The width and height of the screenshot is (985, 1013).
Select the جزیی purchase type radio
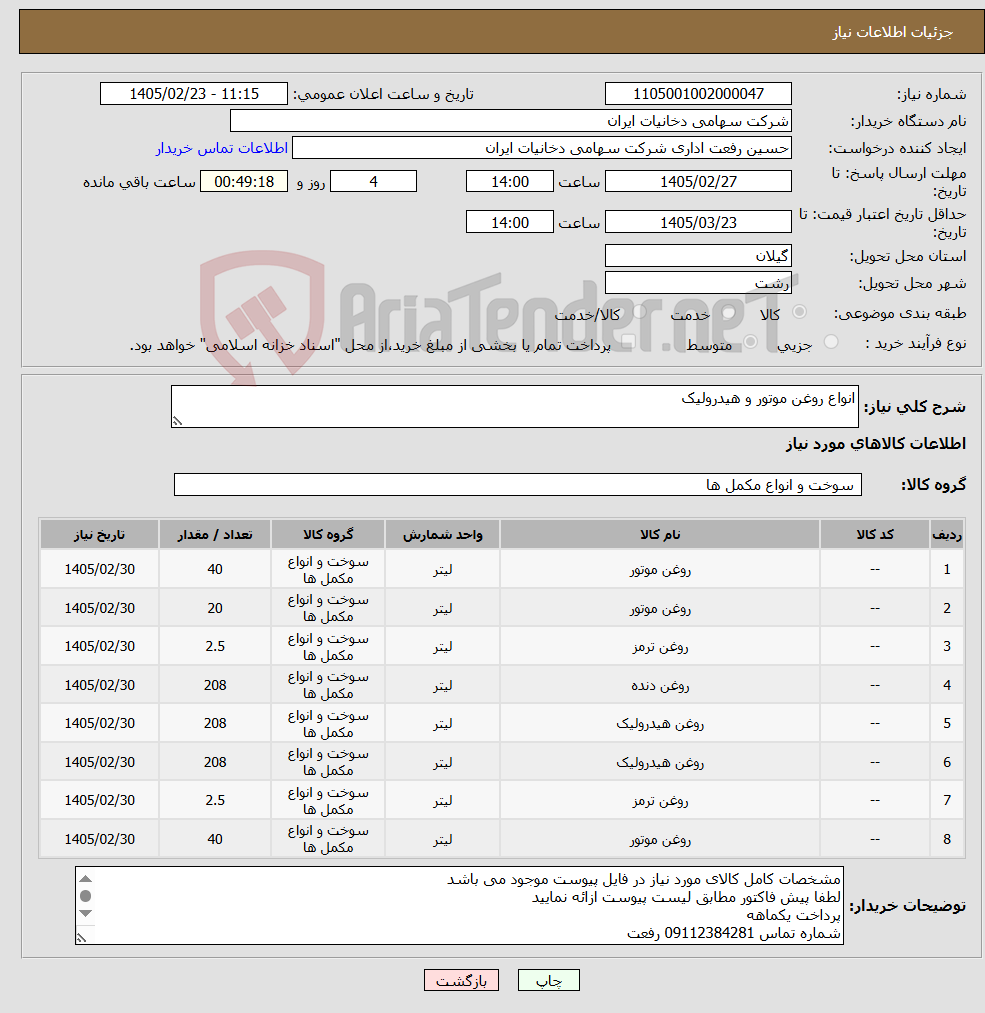pos(831,342)
